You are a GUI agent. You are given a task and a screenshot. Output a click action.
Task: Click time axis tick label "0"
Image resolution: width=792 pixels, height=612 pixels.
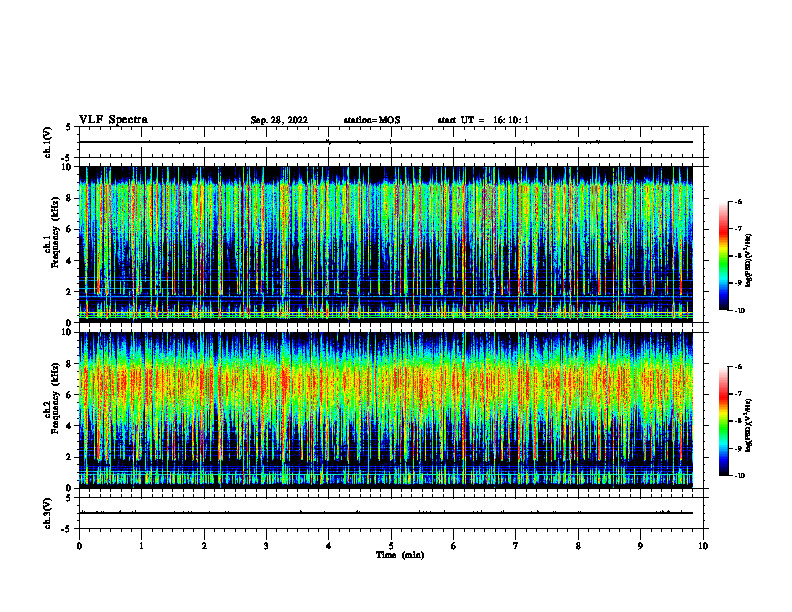[x=79, y=546]
